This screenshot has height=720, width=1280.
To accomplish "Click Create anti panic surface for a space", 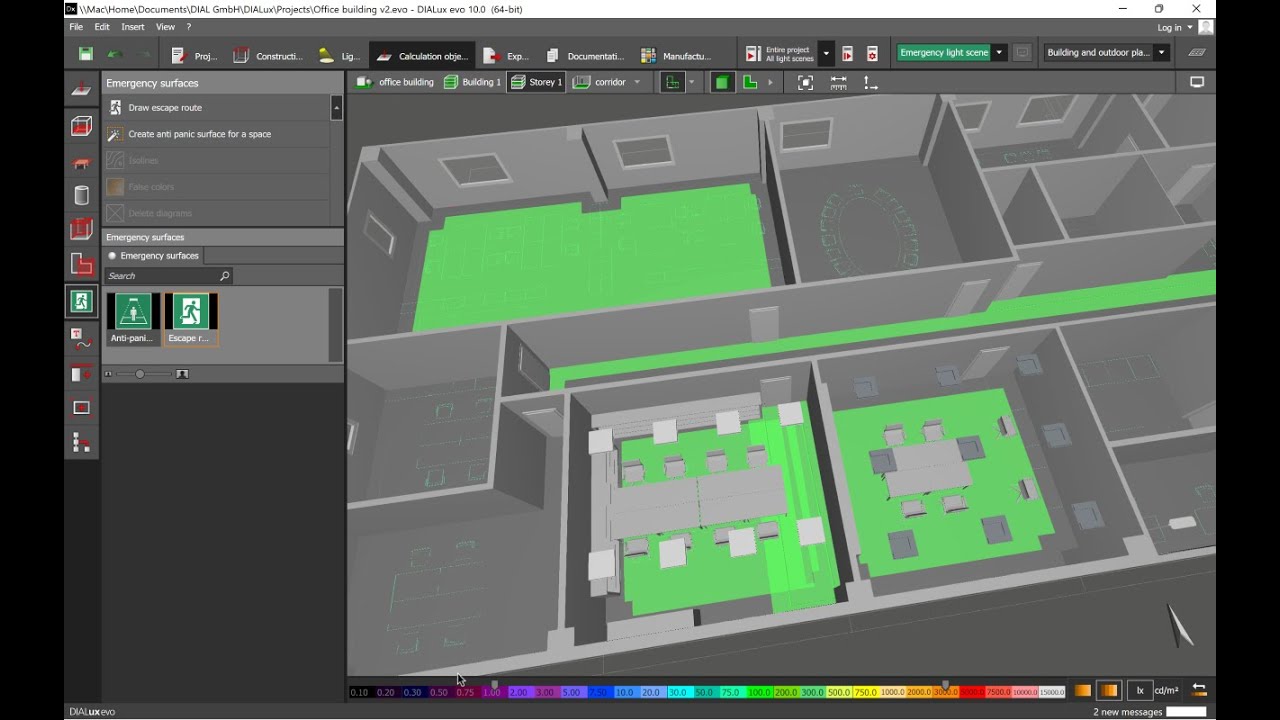I will coord(199,134).
